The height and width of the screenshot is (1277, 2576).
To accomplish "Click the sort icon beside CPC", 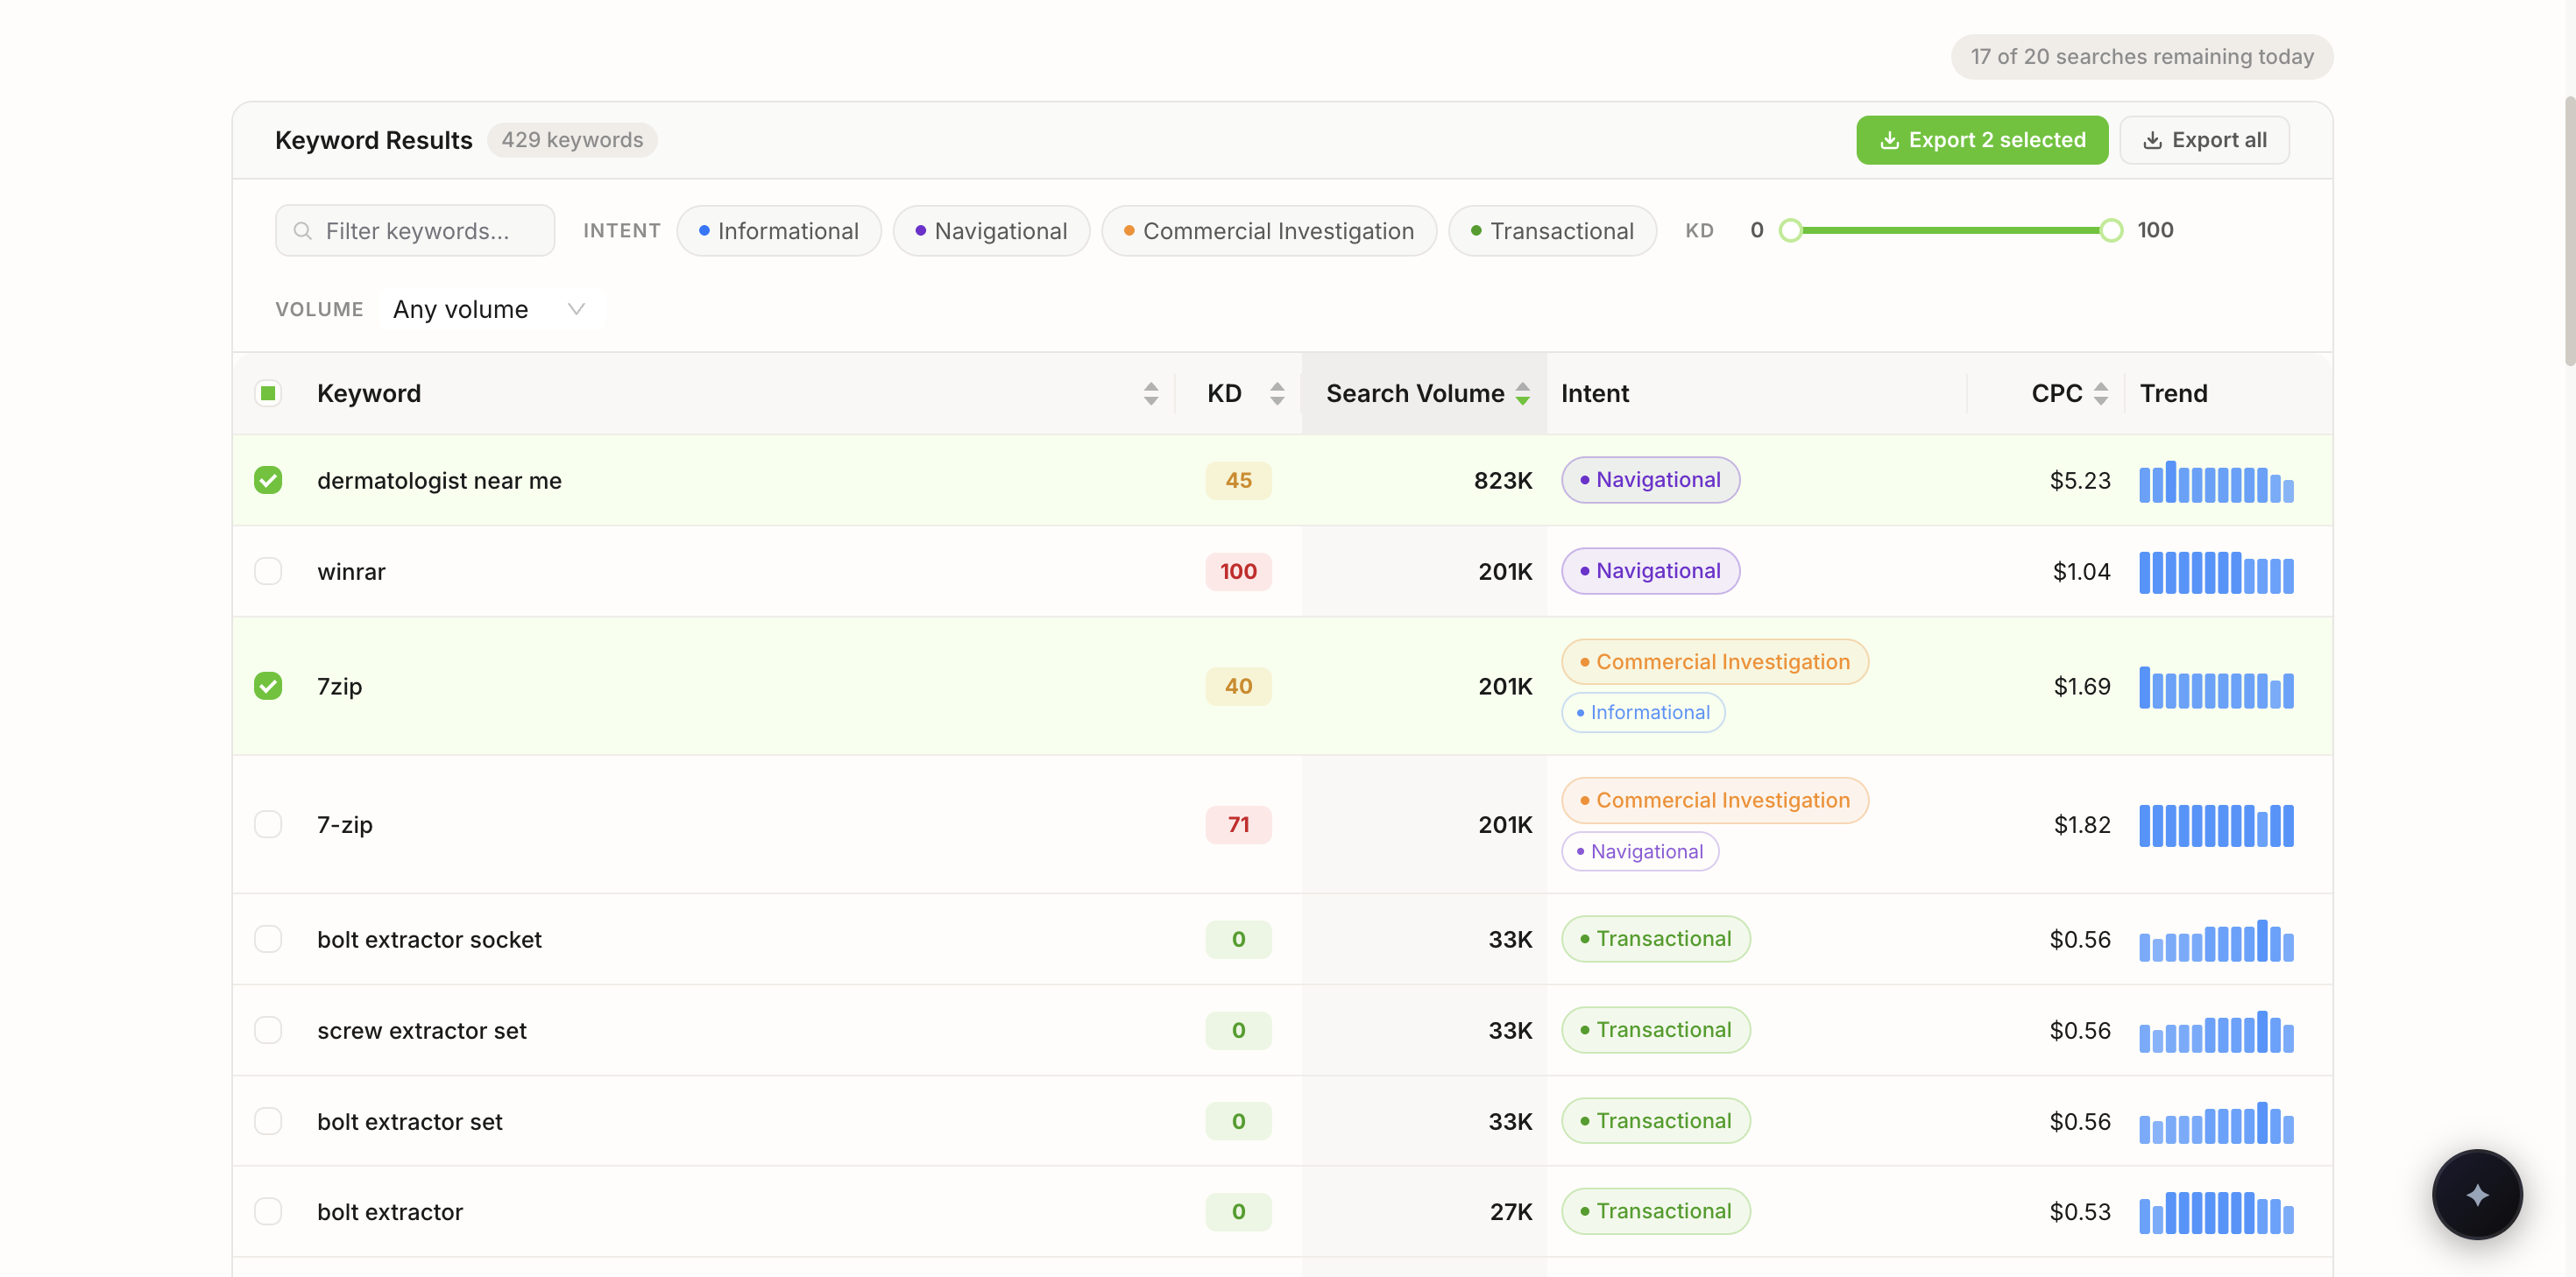I will pyautogui.click(x=2101, y=393).
